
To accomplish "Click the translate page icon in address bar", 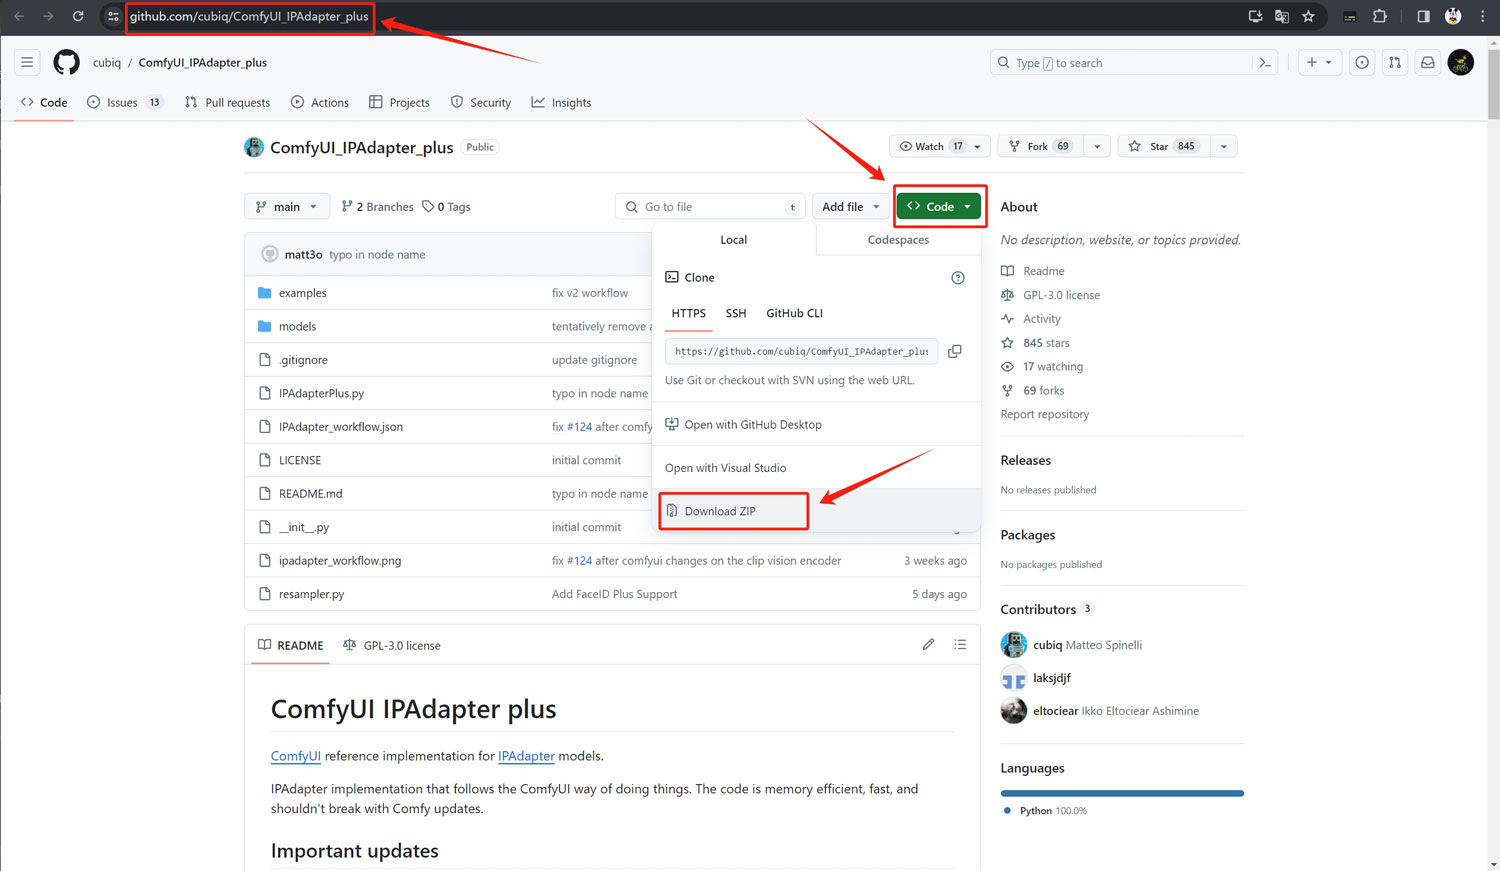I will (x=1282, y=16).
